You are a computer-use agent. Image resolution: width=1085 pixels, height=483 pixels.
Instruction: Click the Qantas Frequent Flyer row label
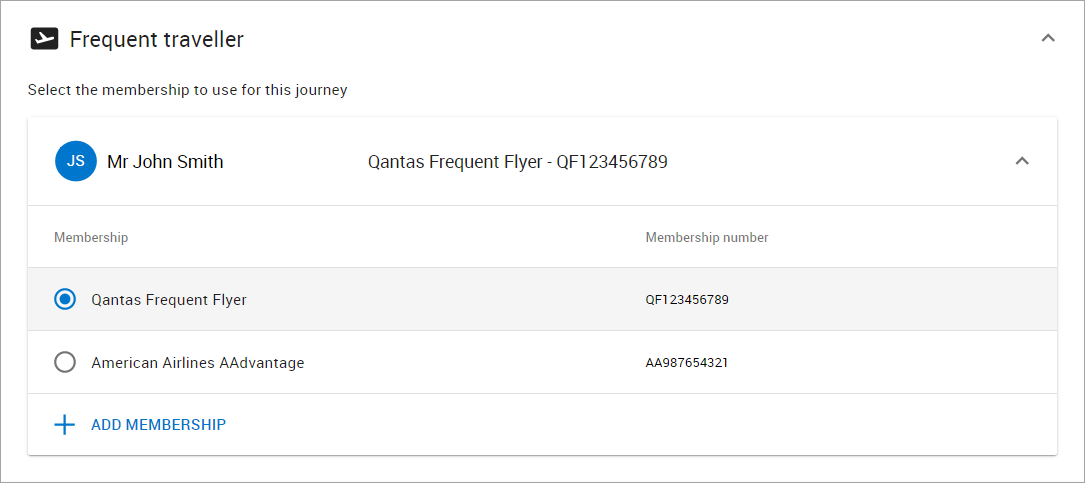(x=169, y=300)
